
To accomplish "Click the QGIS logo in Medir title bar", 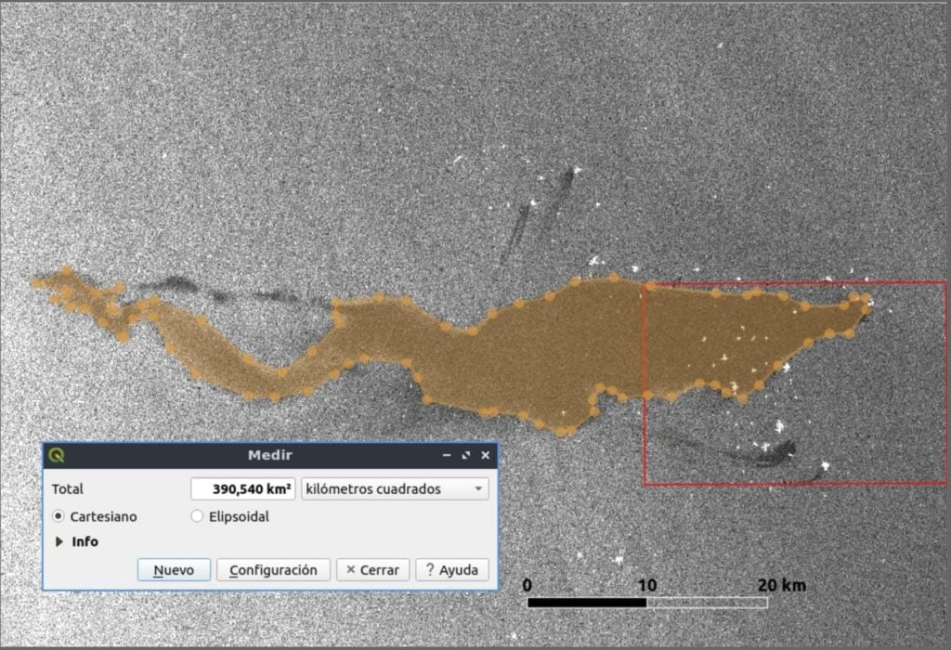I will [57, 455].
